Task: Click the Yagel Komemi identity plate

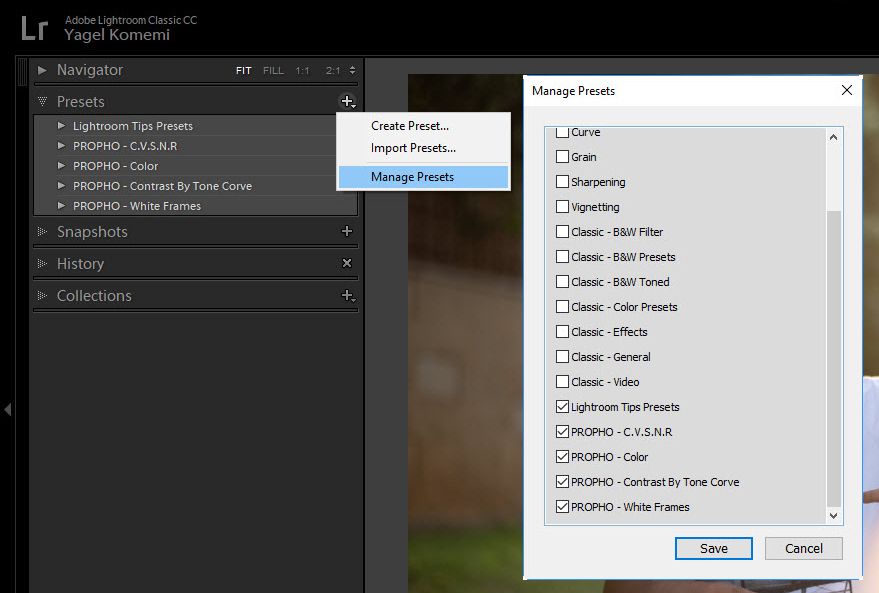Action: (117, 35)
